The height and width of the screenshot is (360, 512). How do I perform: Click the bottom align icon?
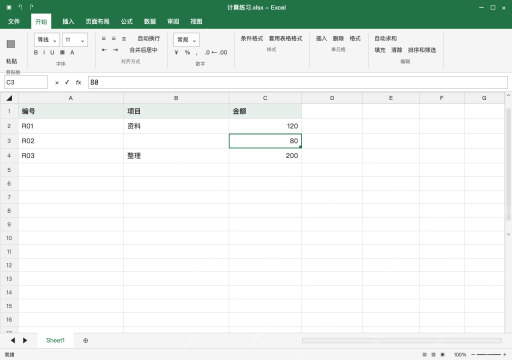coord(124,39)
